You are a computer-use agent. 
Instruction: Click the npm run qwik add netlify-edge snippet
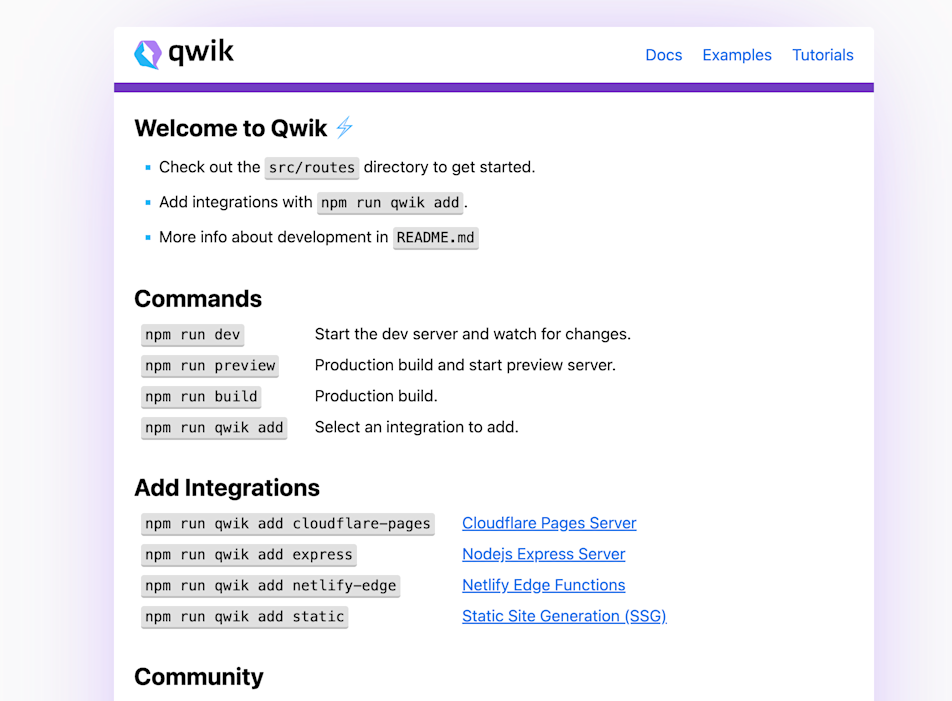pyautogui.click(x=270, y=585)
